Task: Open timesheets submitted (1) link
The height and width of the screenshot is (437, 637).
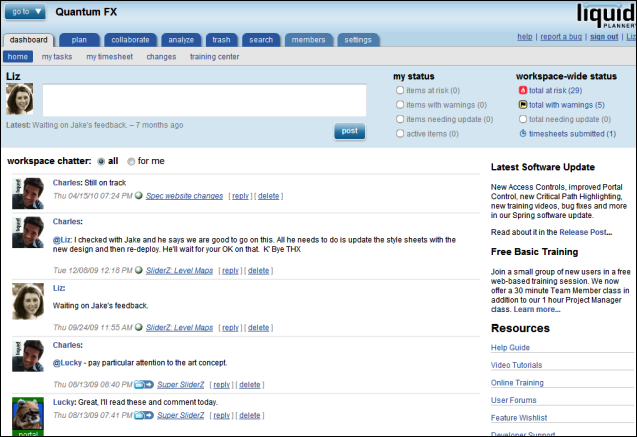Action: point(572,134)
